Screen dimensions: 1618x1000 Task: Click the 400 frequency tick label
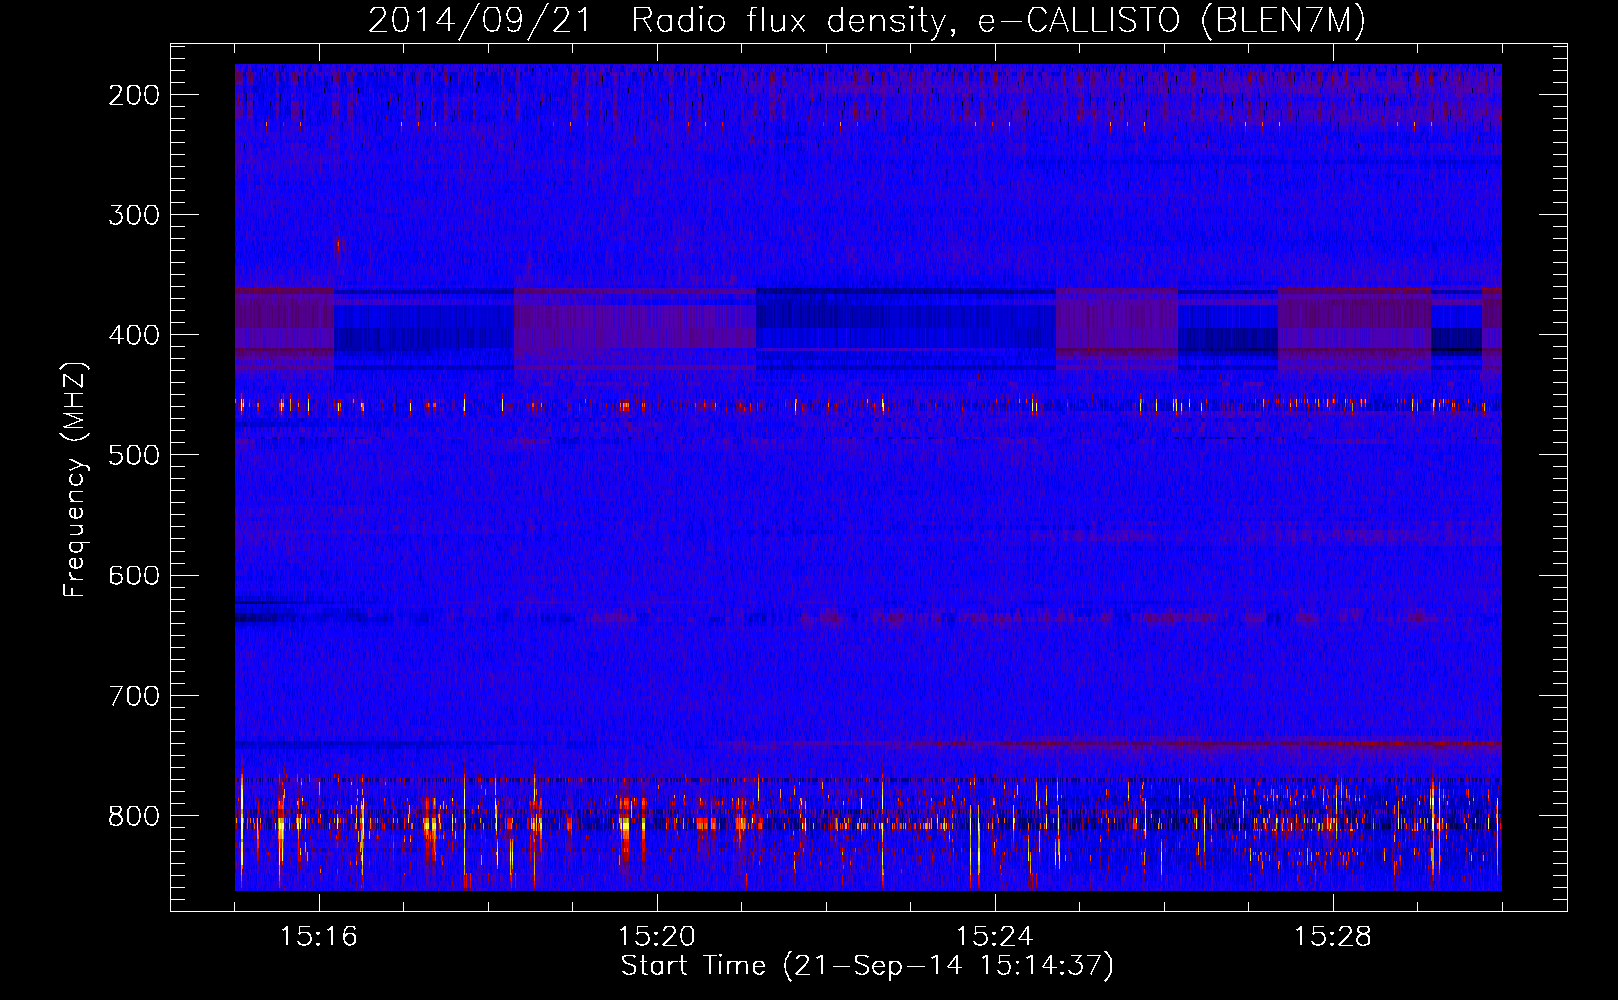click(x=133, y=335)
